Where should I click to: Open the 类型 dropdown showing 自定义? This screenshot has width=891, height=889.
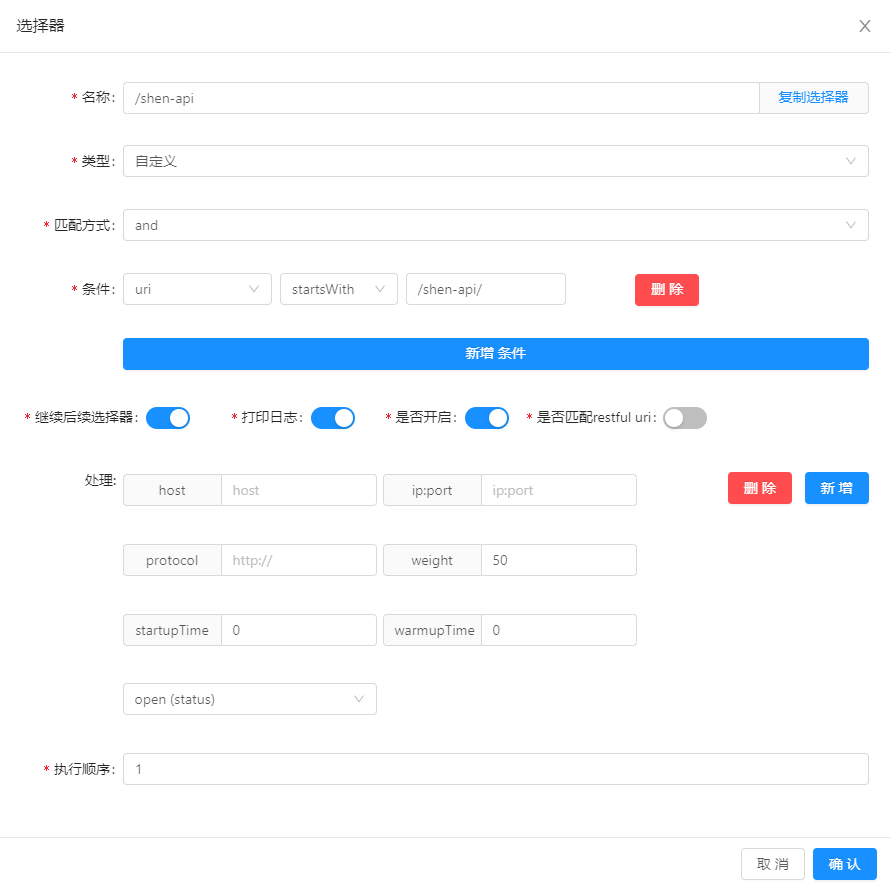click(x=495, y=161)
